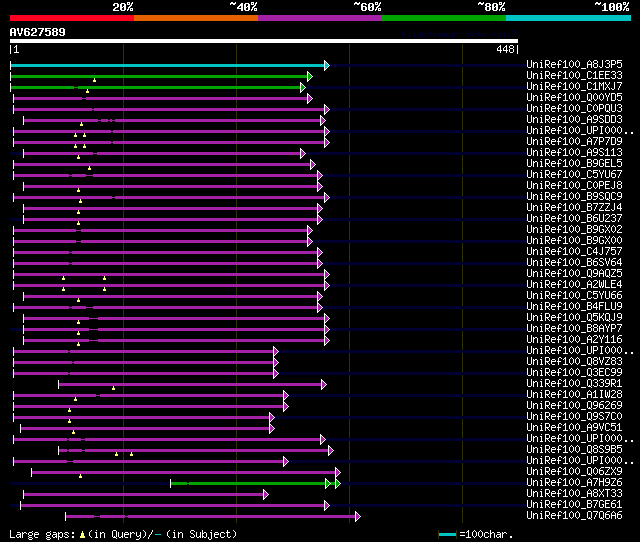Select the UniRef100_Q5KQJ9 label

coord(574,318)
